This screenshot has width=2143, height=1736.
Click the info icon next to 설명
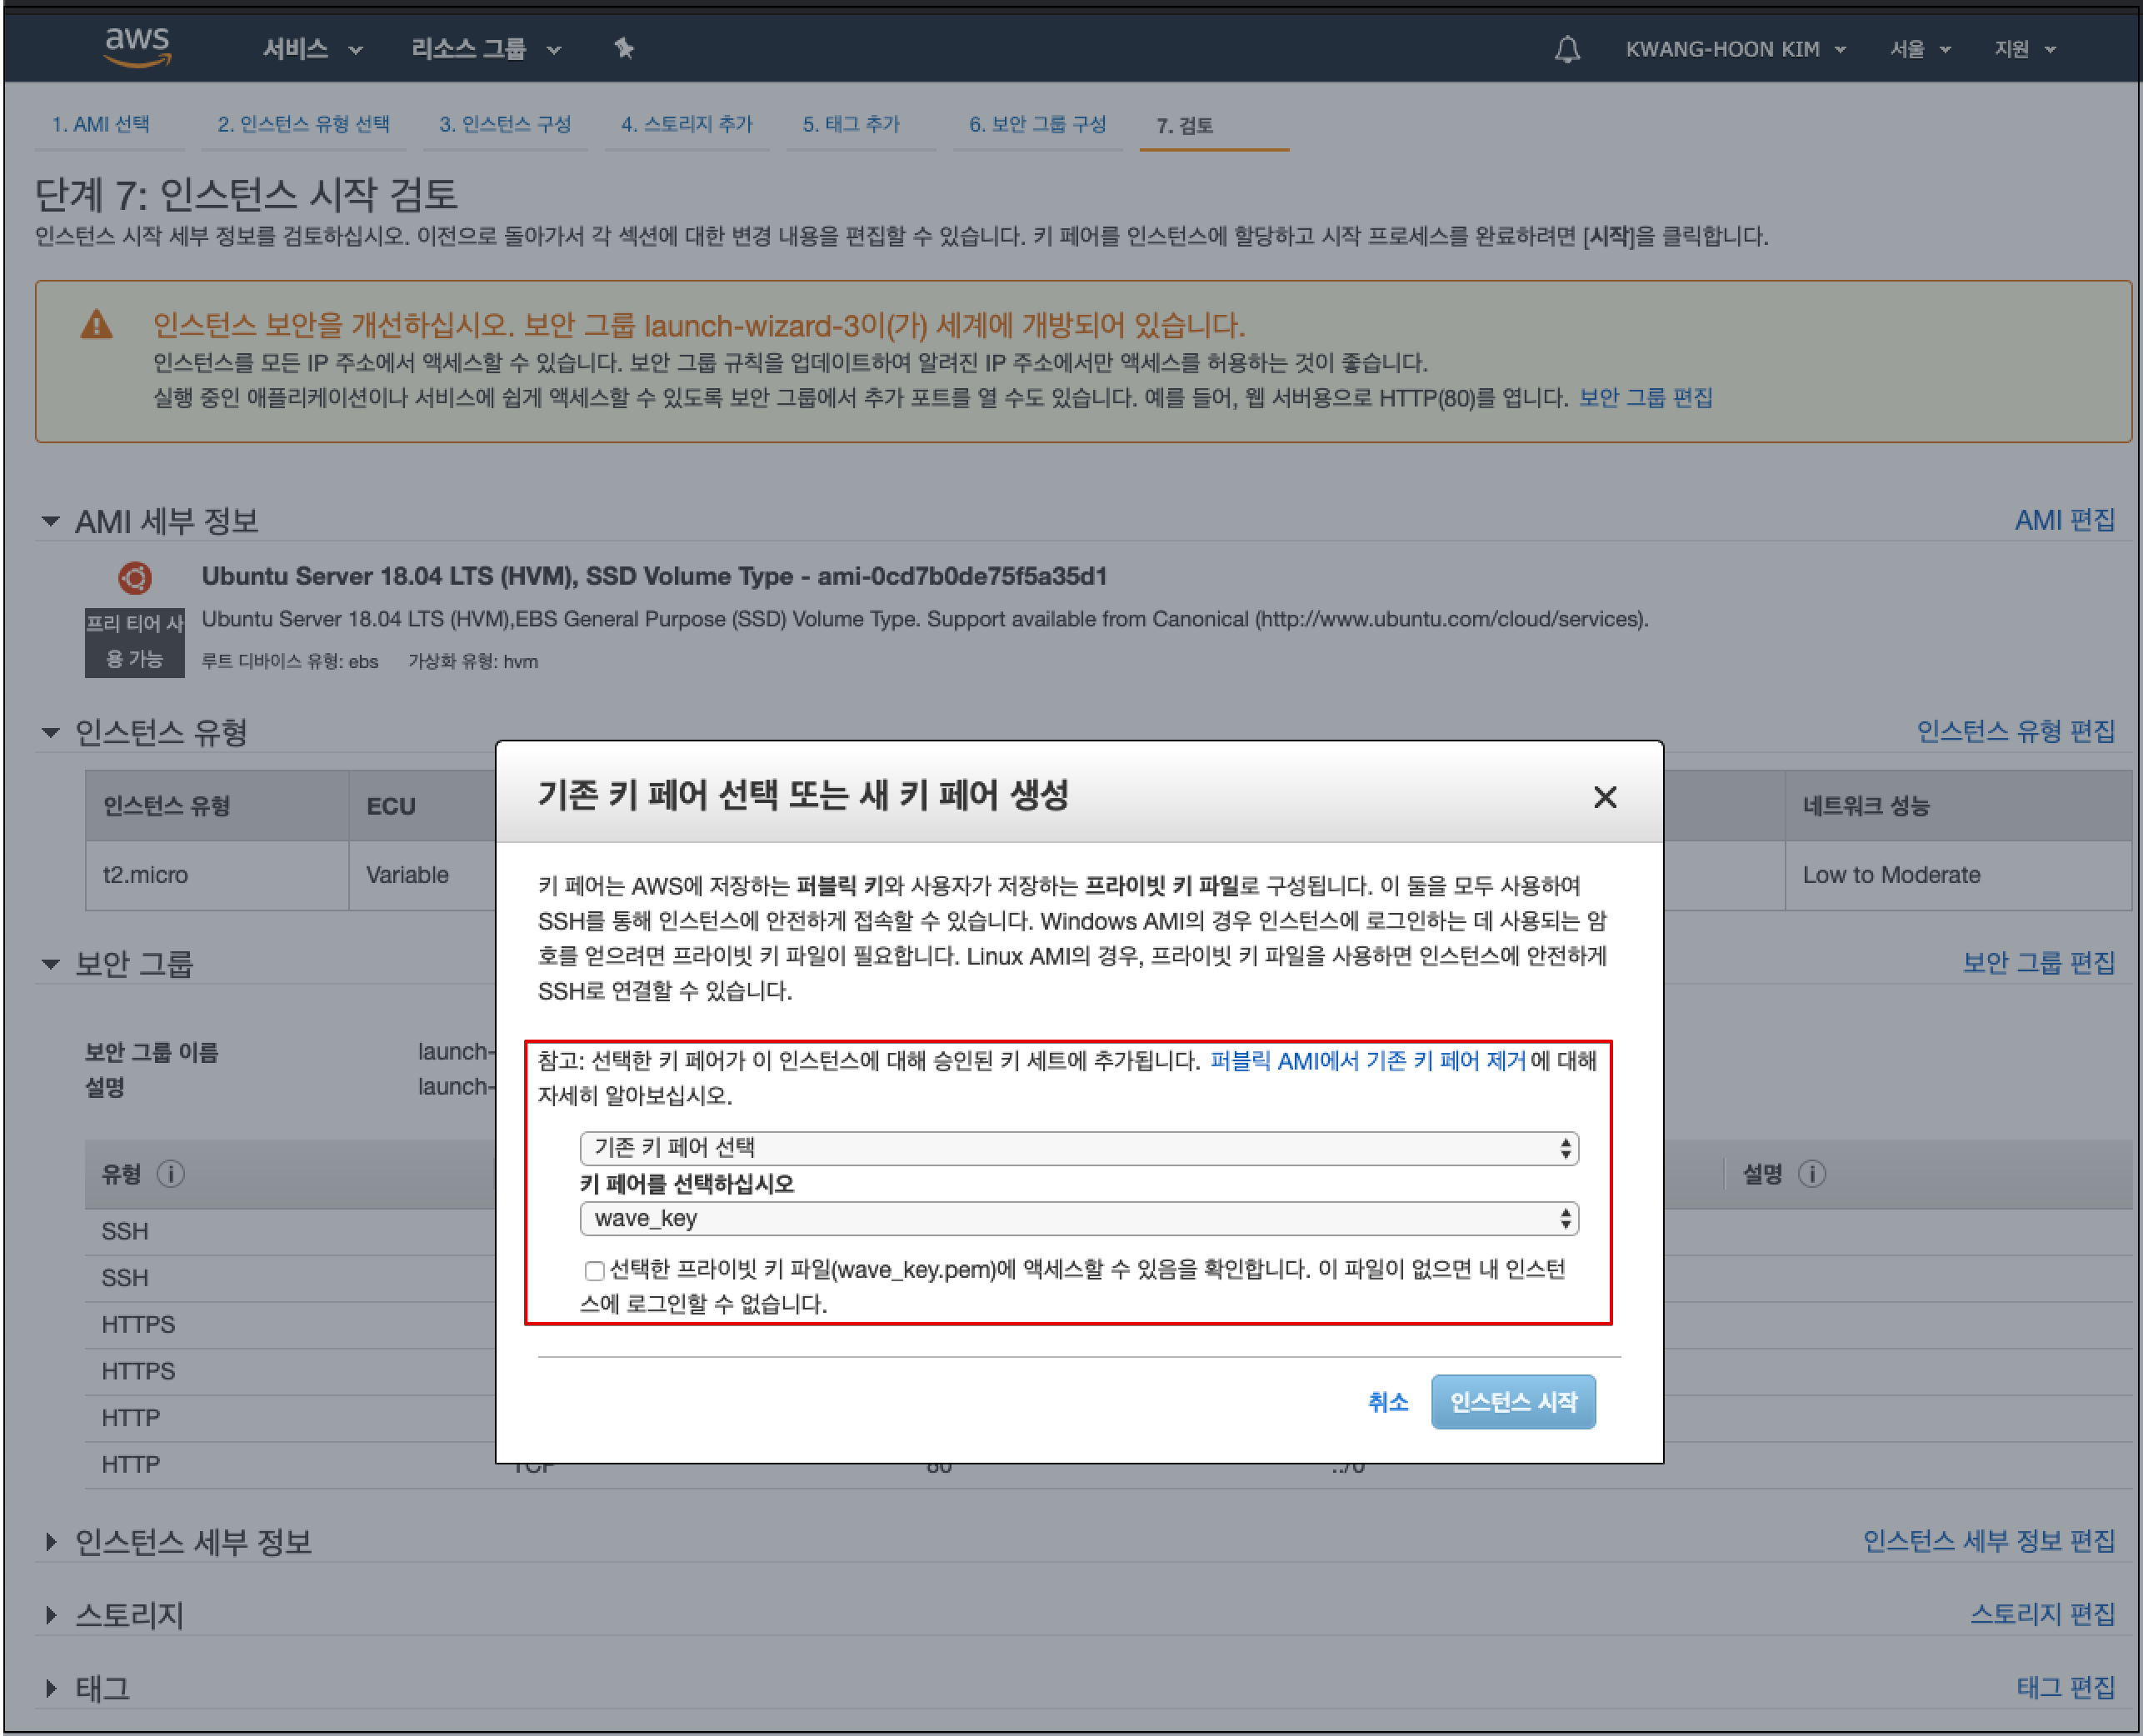coord(1811,1173)
